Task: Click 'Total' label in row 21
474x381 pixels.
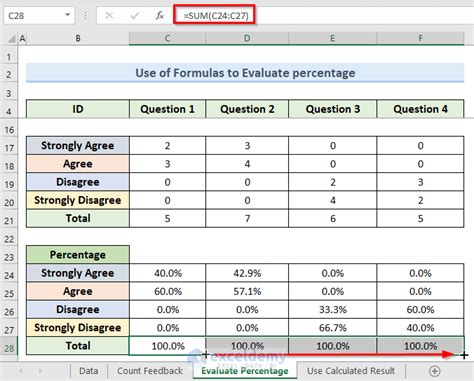Action: 78,218
